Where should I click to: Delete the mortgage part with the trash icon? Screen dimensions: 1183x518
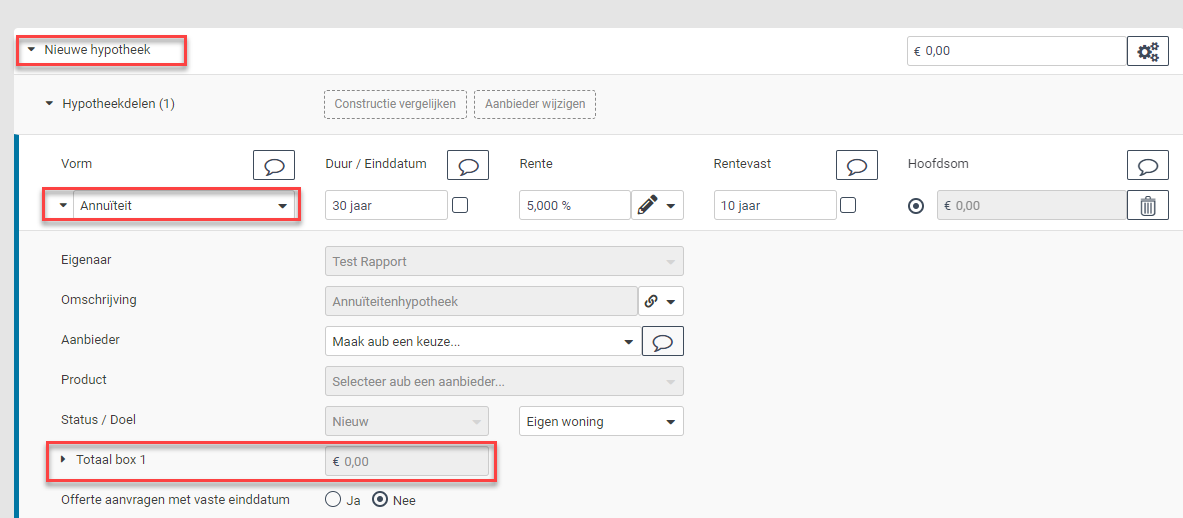point(1148,205)
